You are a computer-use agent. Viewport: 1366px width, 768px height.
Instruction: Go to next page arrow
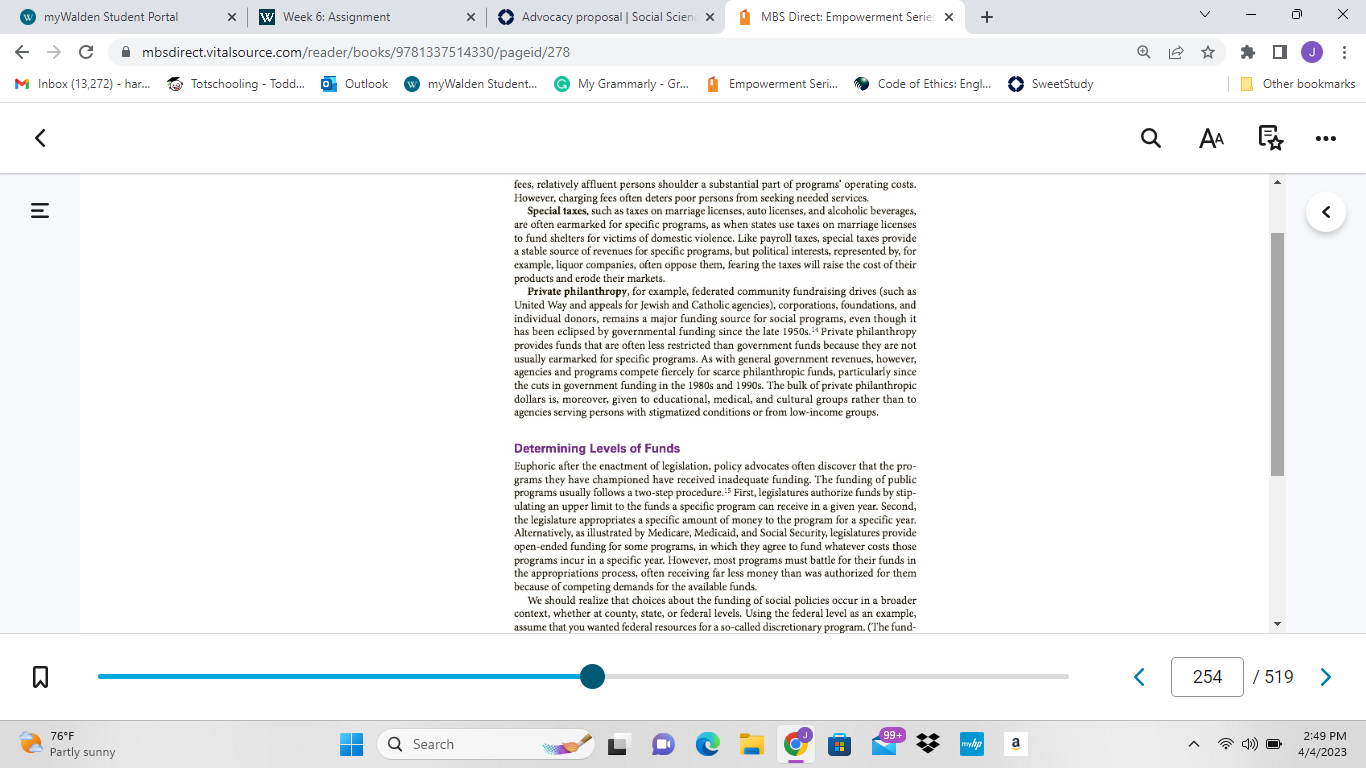point(1326,677)
